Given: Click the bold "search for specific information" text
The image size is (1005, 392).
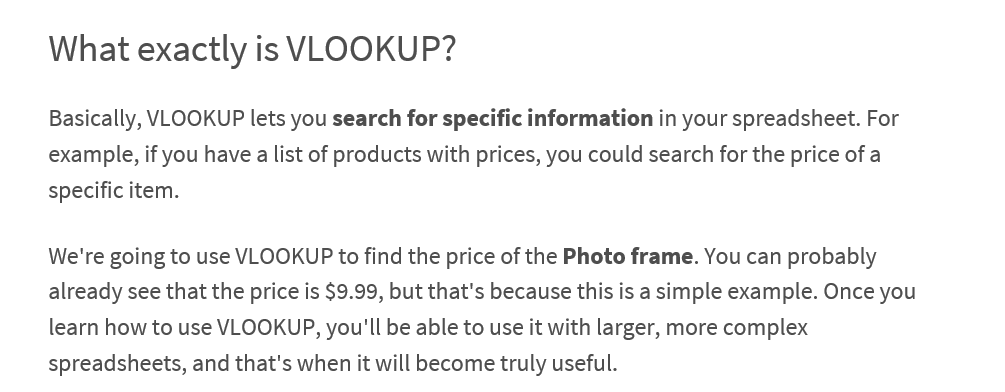Looking at the screenshot, I should tap(492, 118).
